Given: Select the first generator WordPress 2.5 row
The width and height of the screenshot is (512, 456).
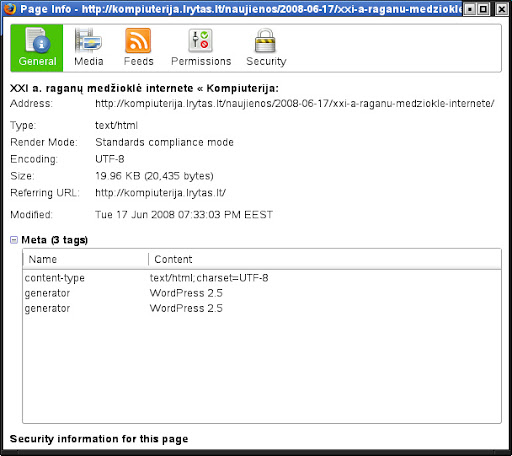Looking at the screenshot, I should [262, 293].
